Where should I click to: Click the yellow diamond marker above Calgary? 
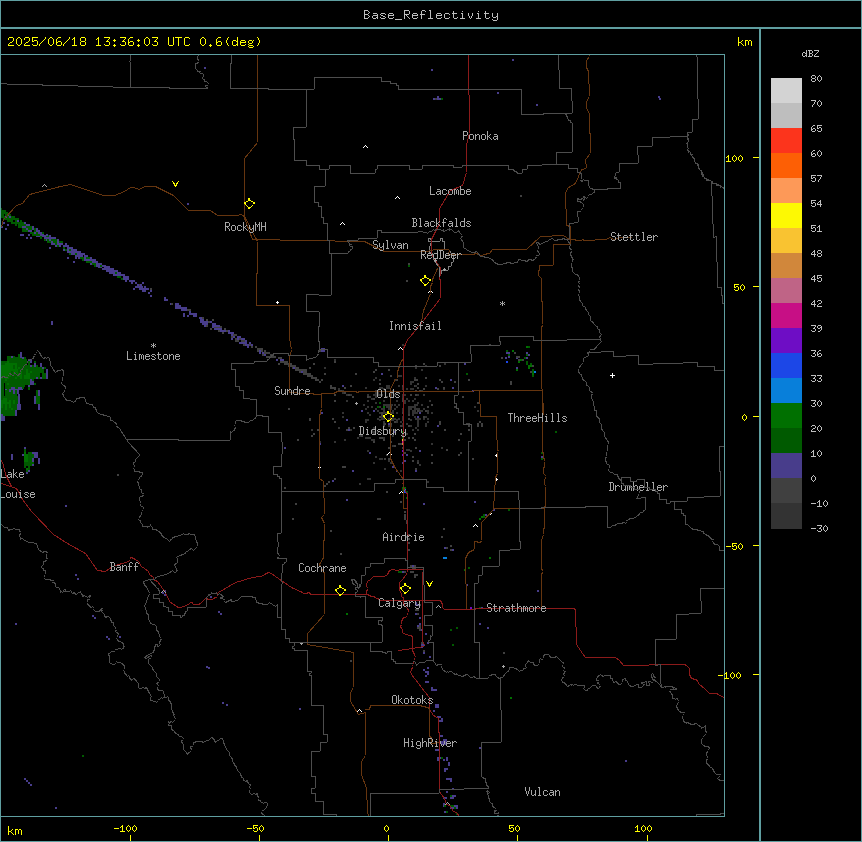coord(405,589)
